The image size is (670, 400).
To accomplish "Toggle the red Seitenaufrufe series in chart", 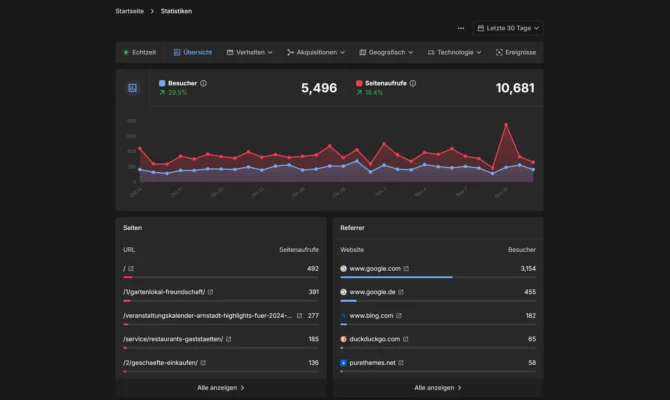I will (x=359, y=84).
